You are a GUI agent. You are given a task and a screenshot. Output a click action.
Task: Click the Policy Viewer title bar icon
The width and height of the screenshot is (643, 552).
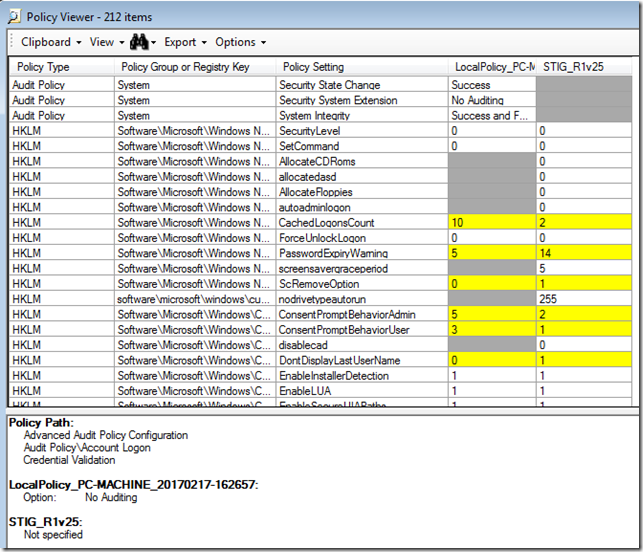(14, 17)
